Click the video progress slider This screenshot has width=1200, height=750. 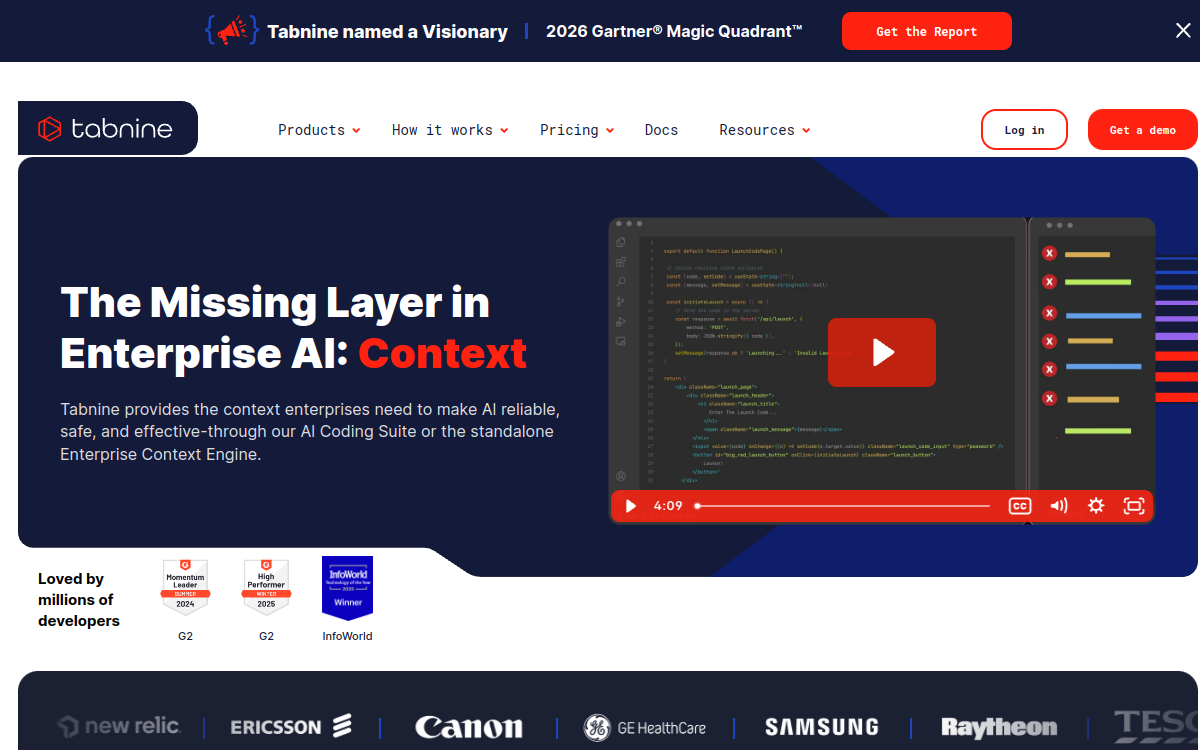click(843, 506)
